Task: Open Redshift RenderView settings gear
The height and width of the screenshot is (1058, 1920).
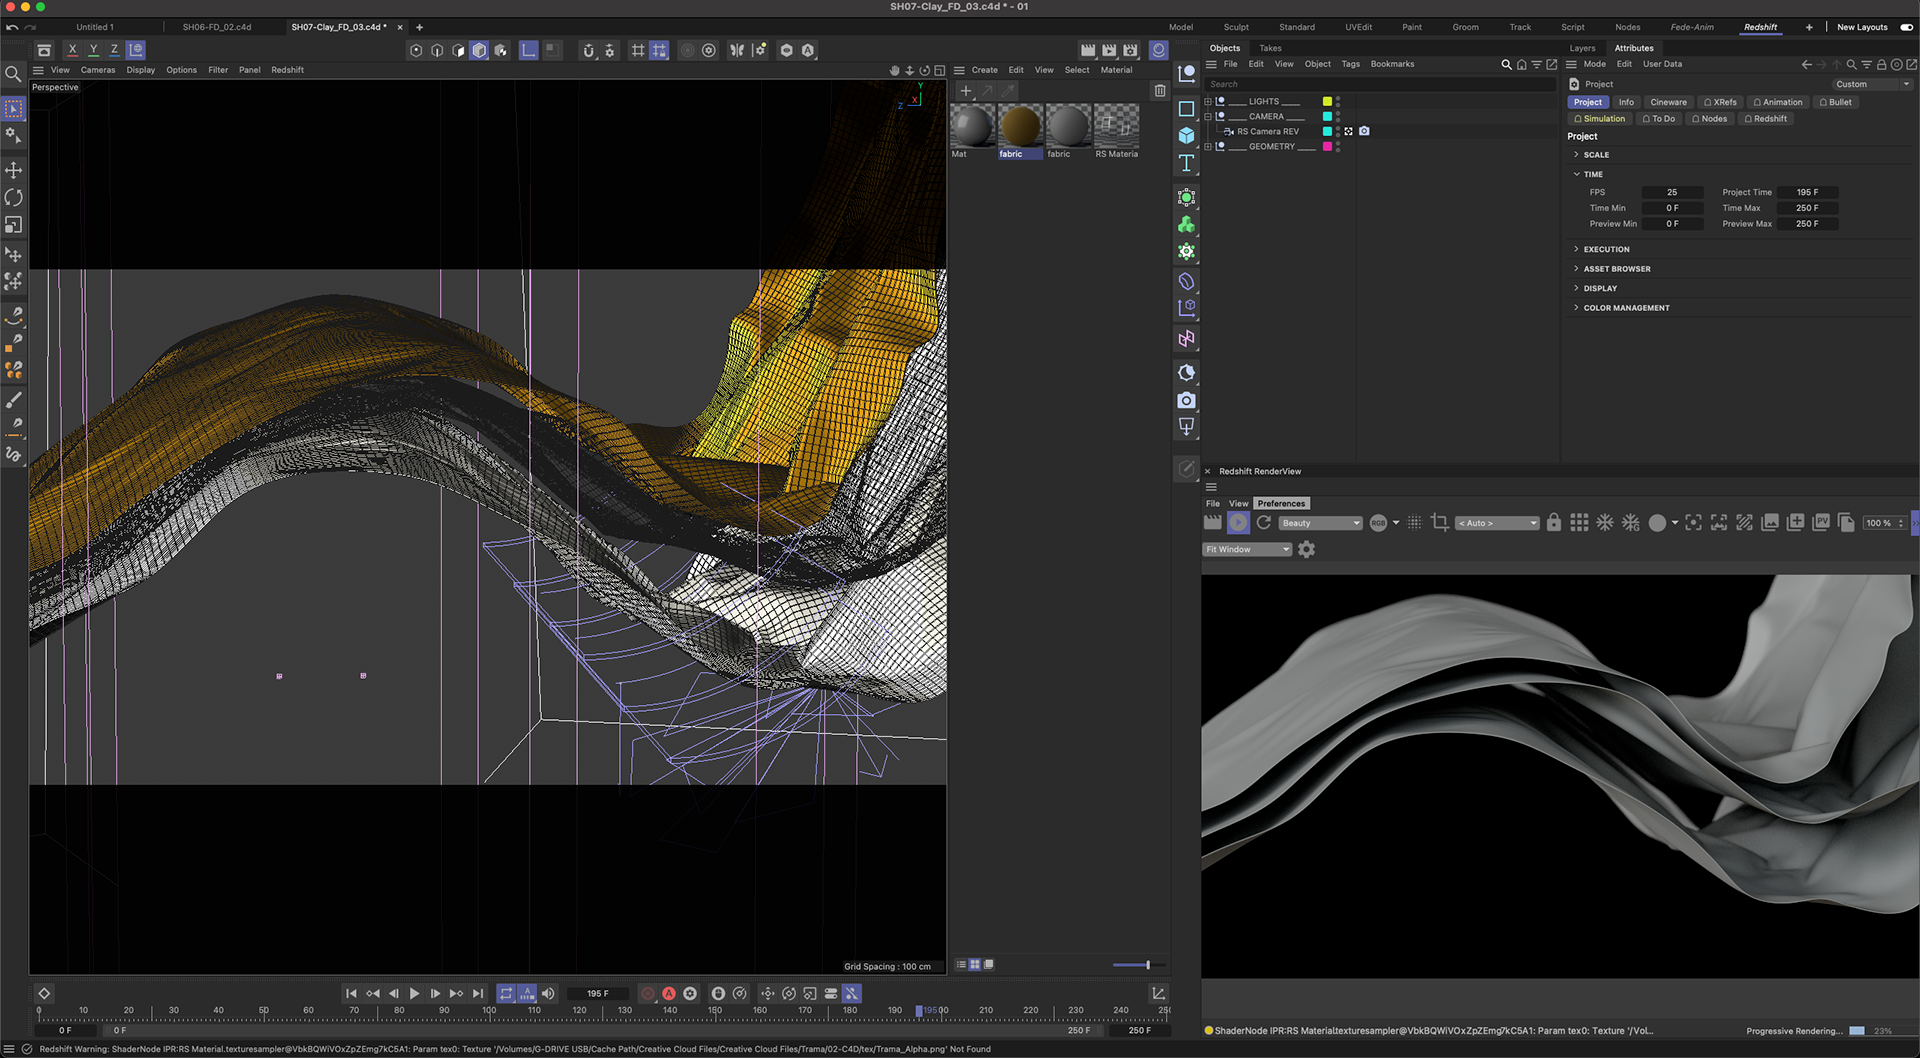Action: (1306, 549)
